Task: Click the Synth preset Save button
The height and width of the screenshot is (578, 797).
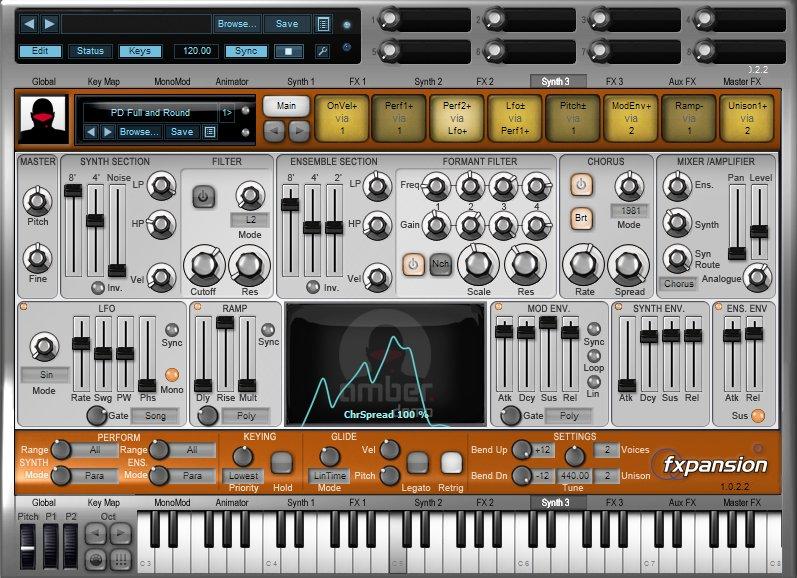Action: coord(182,132)
